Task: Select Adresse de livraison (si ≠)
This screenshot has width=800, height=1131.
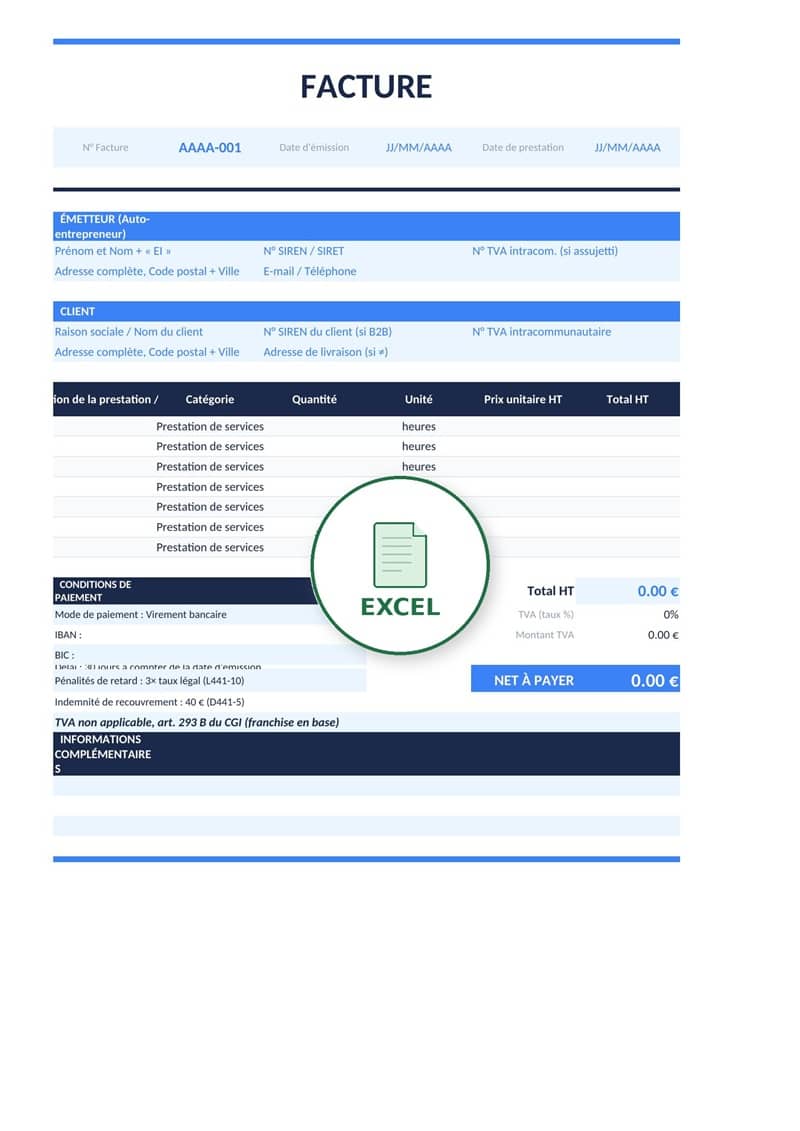Action: 325,352
